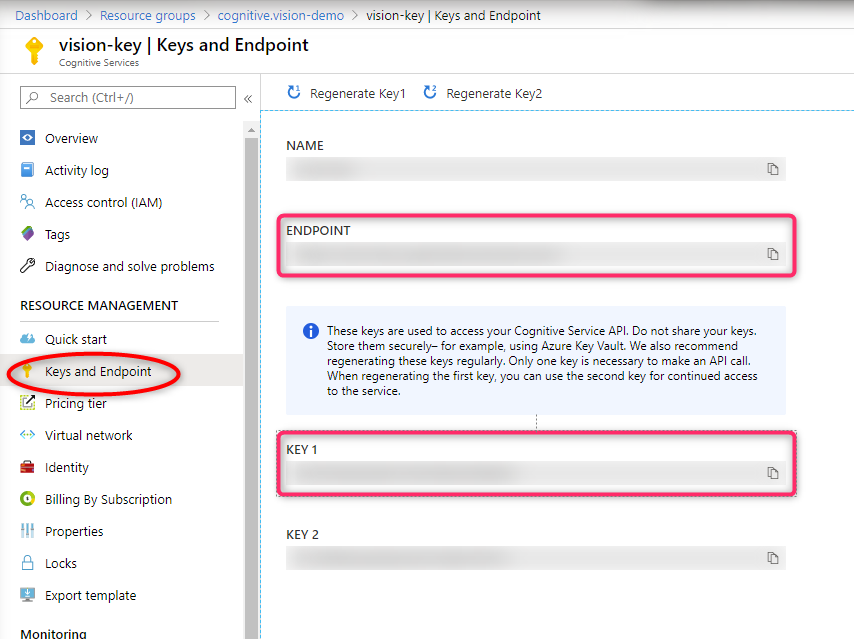Click the Pricing tier edit icon

coord(27,403)
